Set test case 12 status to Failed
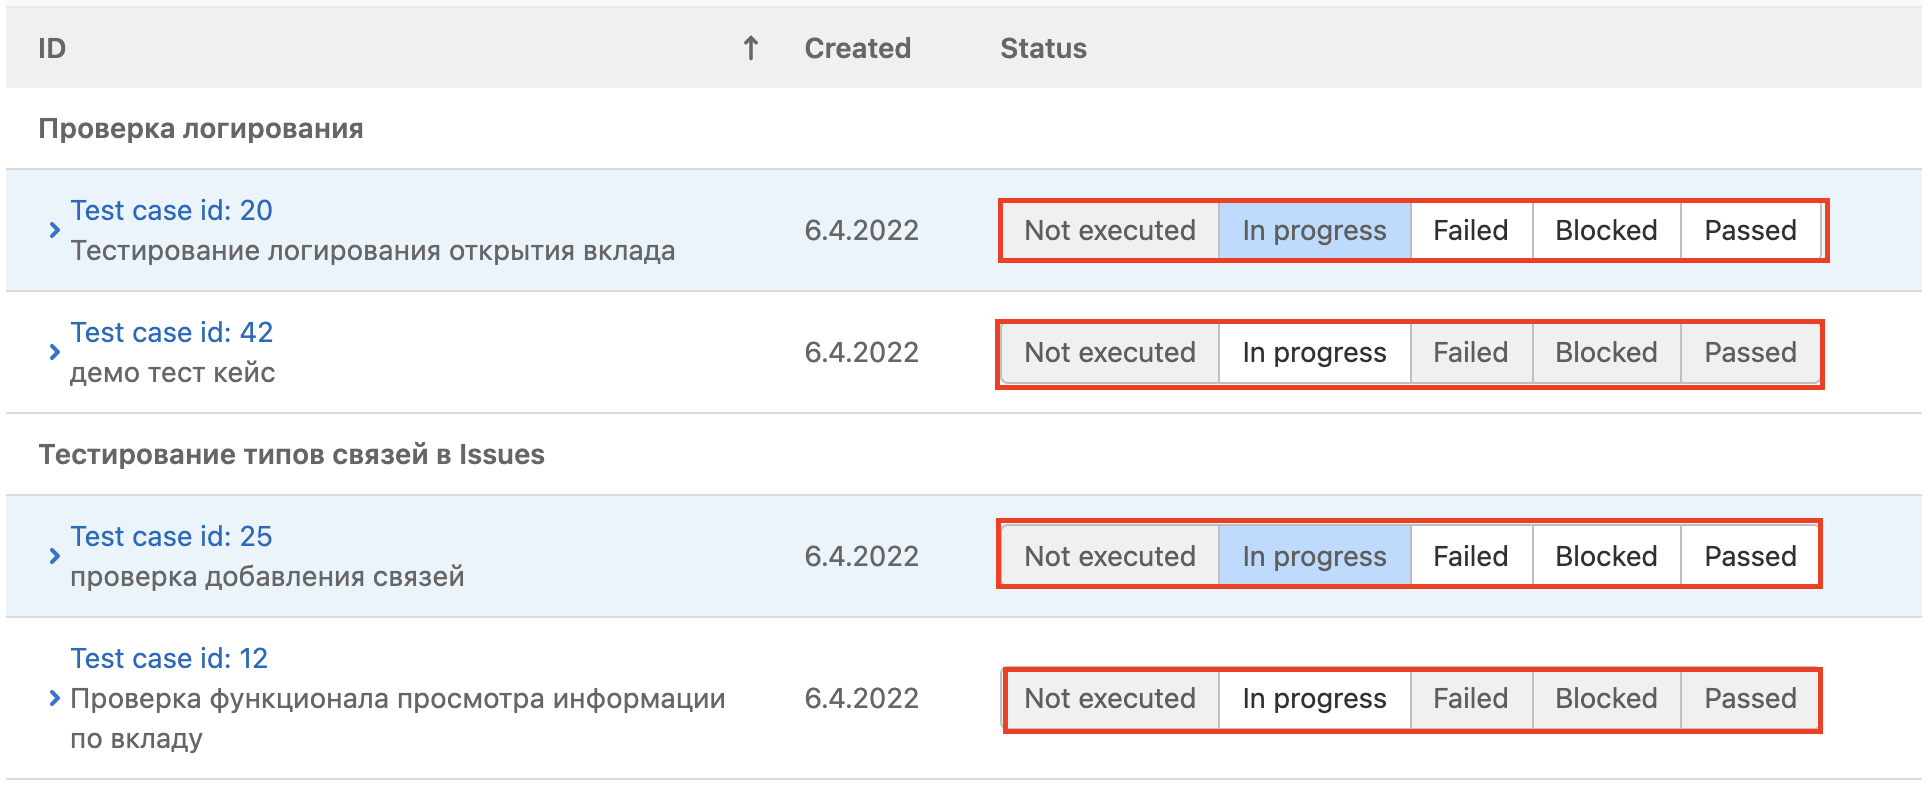The width and height of the screenshot is (1926, 792). point(1470,698)
